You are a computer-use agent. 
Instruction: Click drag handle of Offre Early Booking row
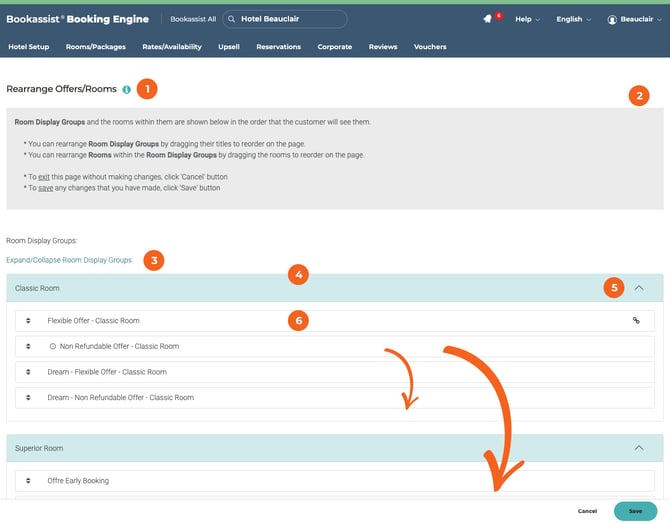click(x=28, y=481)
